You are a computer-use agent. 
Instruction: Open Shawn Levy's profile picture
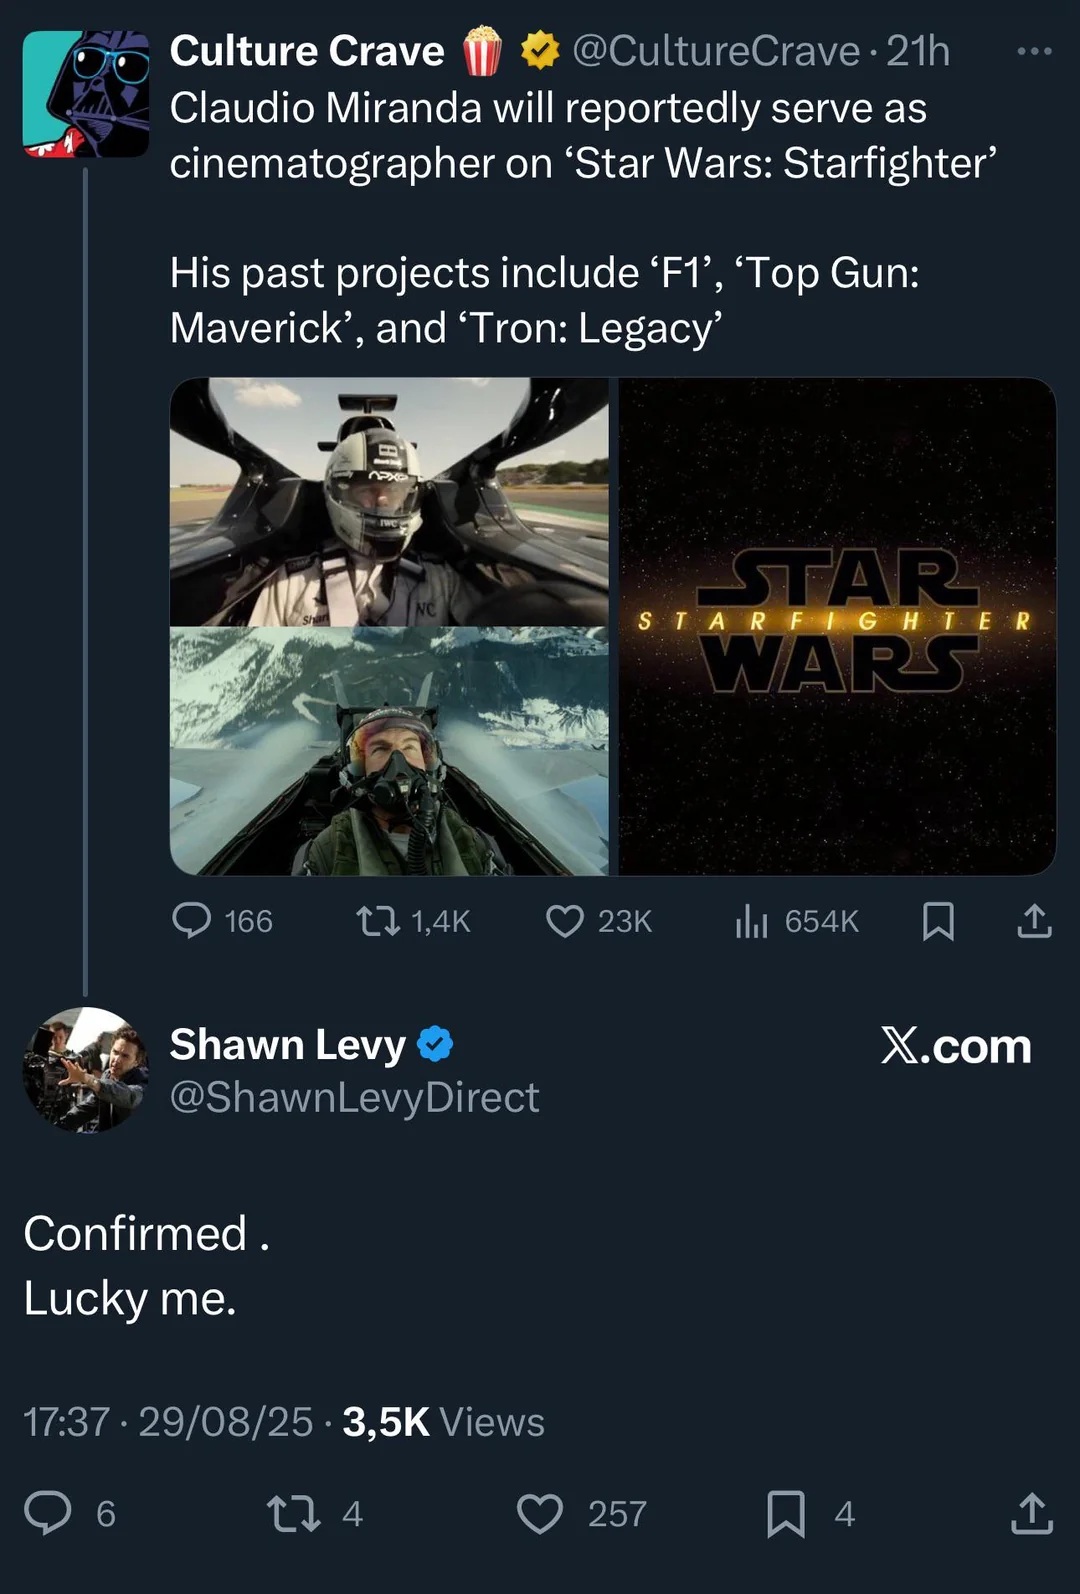[86, 1069]
